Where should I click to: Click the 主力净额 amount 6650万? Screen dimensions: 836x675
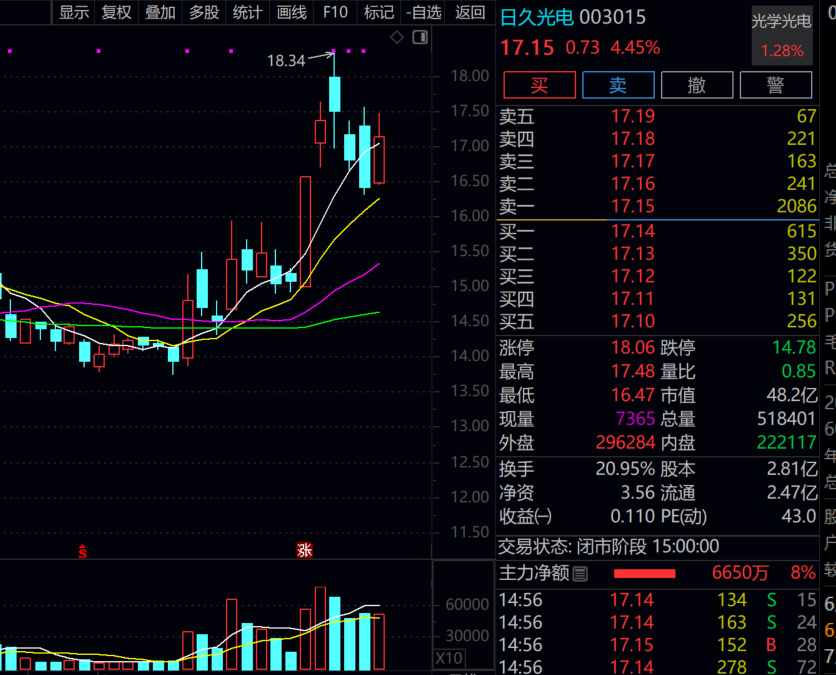[740, 573]
